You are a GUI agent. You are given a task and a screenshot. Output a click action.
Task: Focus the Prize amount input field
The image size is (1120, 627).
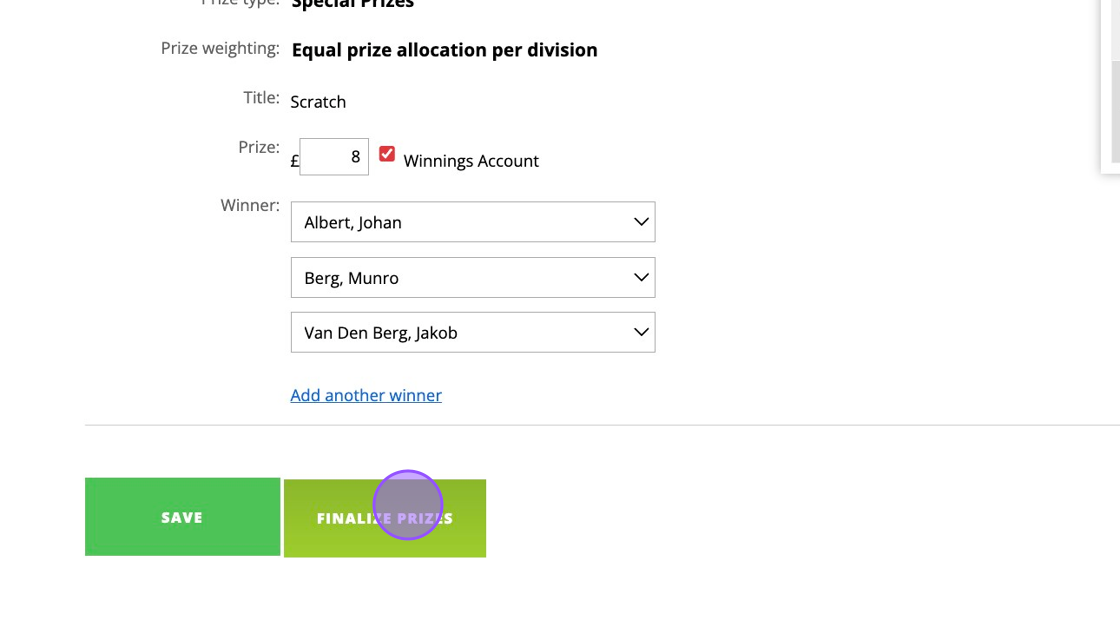[x=334, y=156]
